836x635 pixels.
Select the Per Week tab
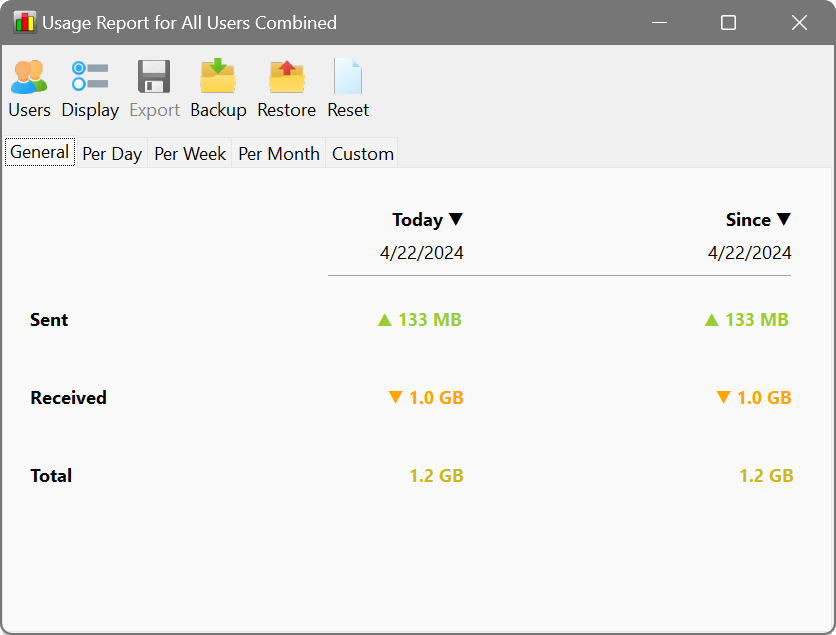click(190, 154)
